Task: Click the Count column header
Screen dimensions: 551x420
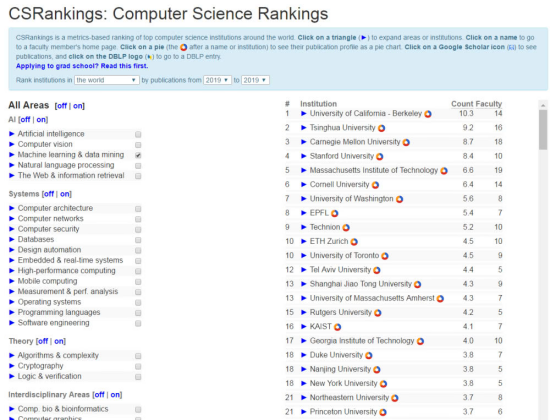Action: (462, 104)
